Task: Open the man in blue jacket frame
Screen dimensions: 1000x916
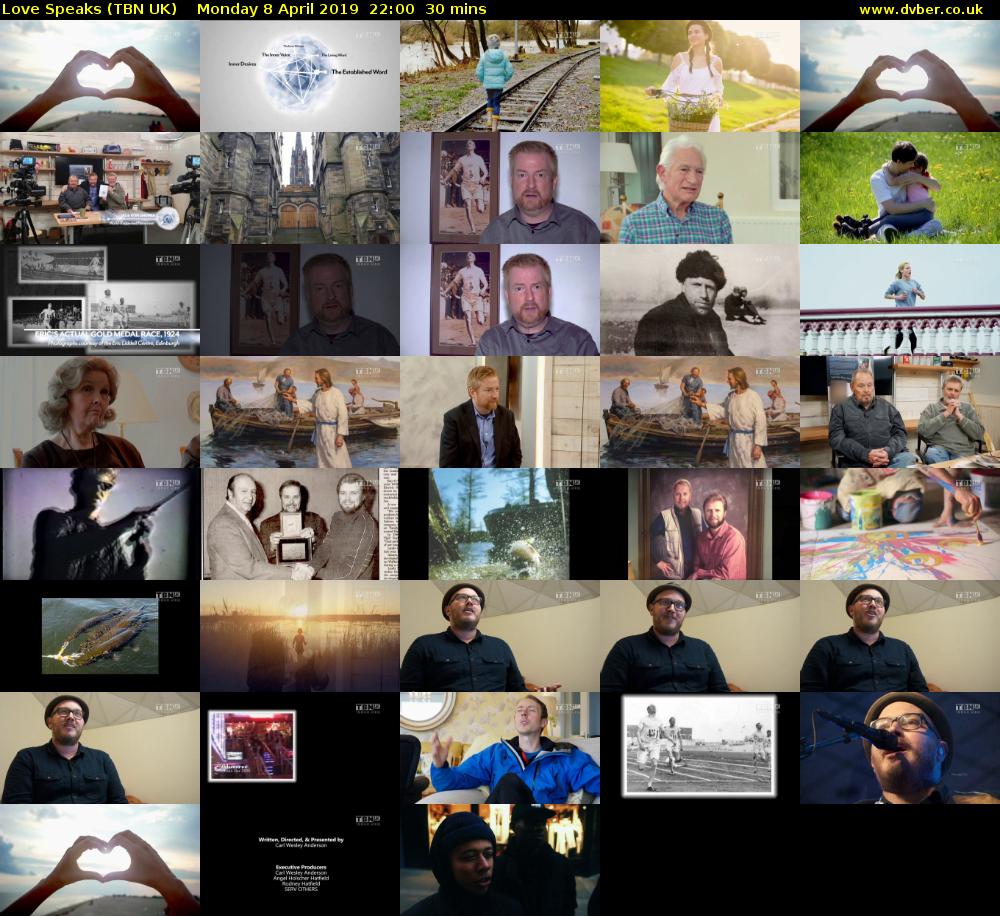Action: 499,748
